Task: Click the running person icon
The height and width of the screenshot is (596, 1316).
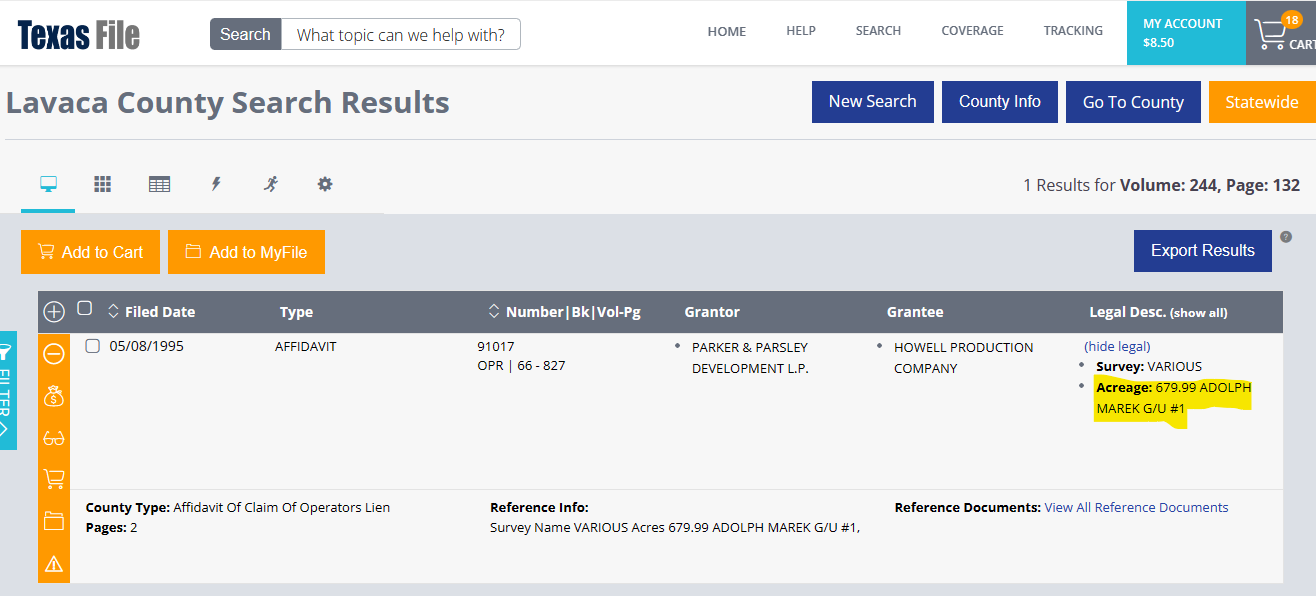Action: click(x=271, y=184)
